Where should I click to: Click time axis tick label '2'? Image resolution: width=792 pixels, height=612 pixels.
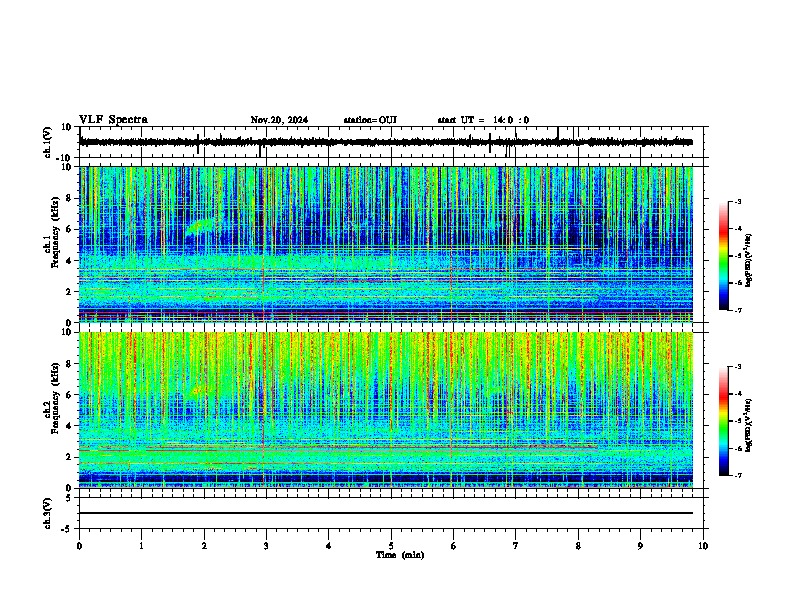204,546
